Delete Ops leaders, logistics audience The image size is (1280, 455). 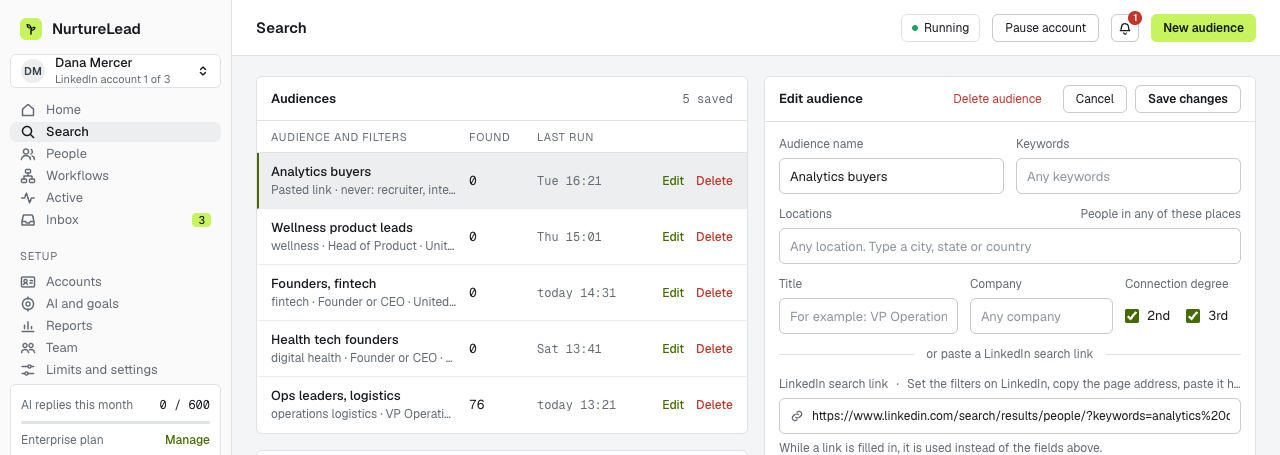coord(714,405)
